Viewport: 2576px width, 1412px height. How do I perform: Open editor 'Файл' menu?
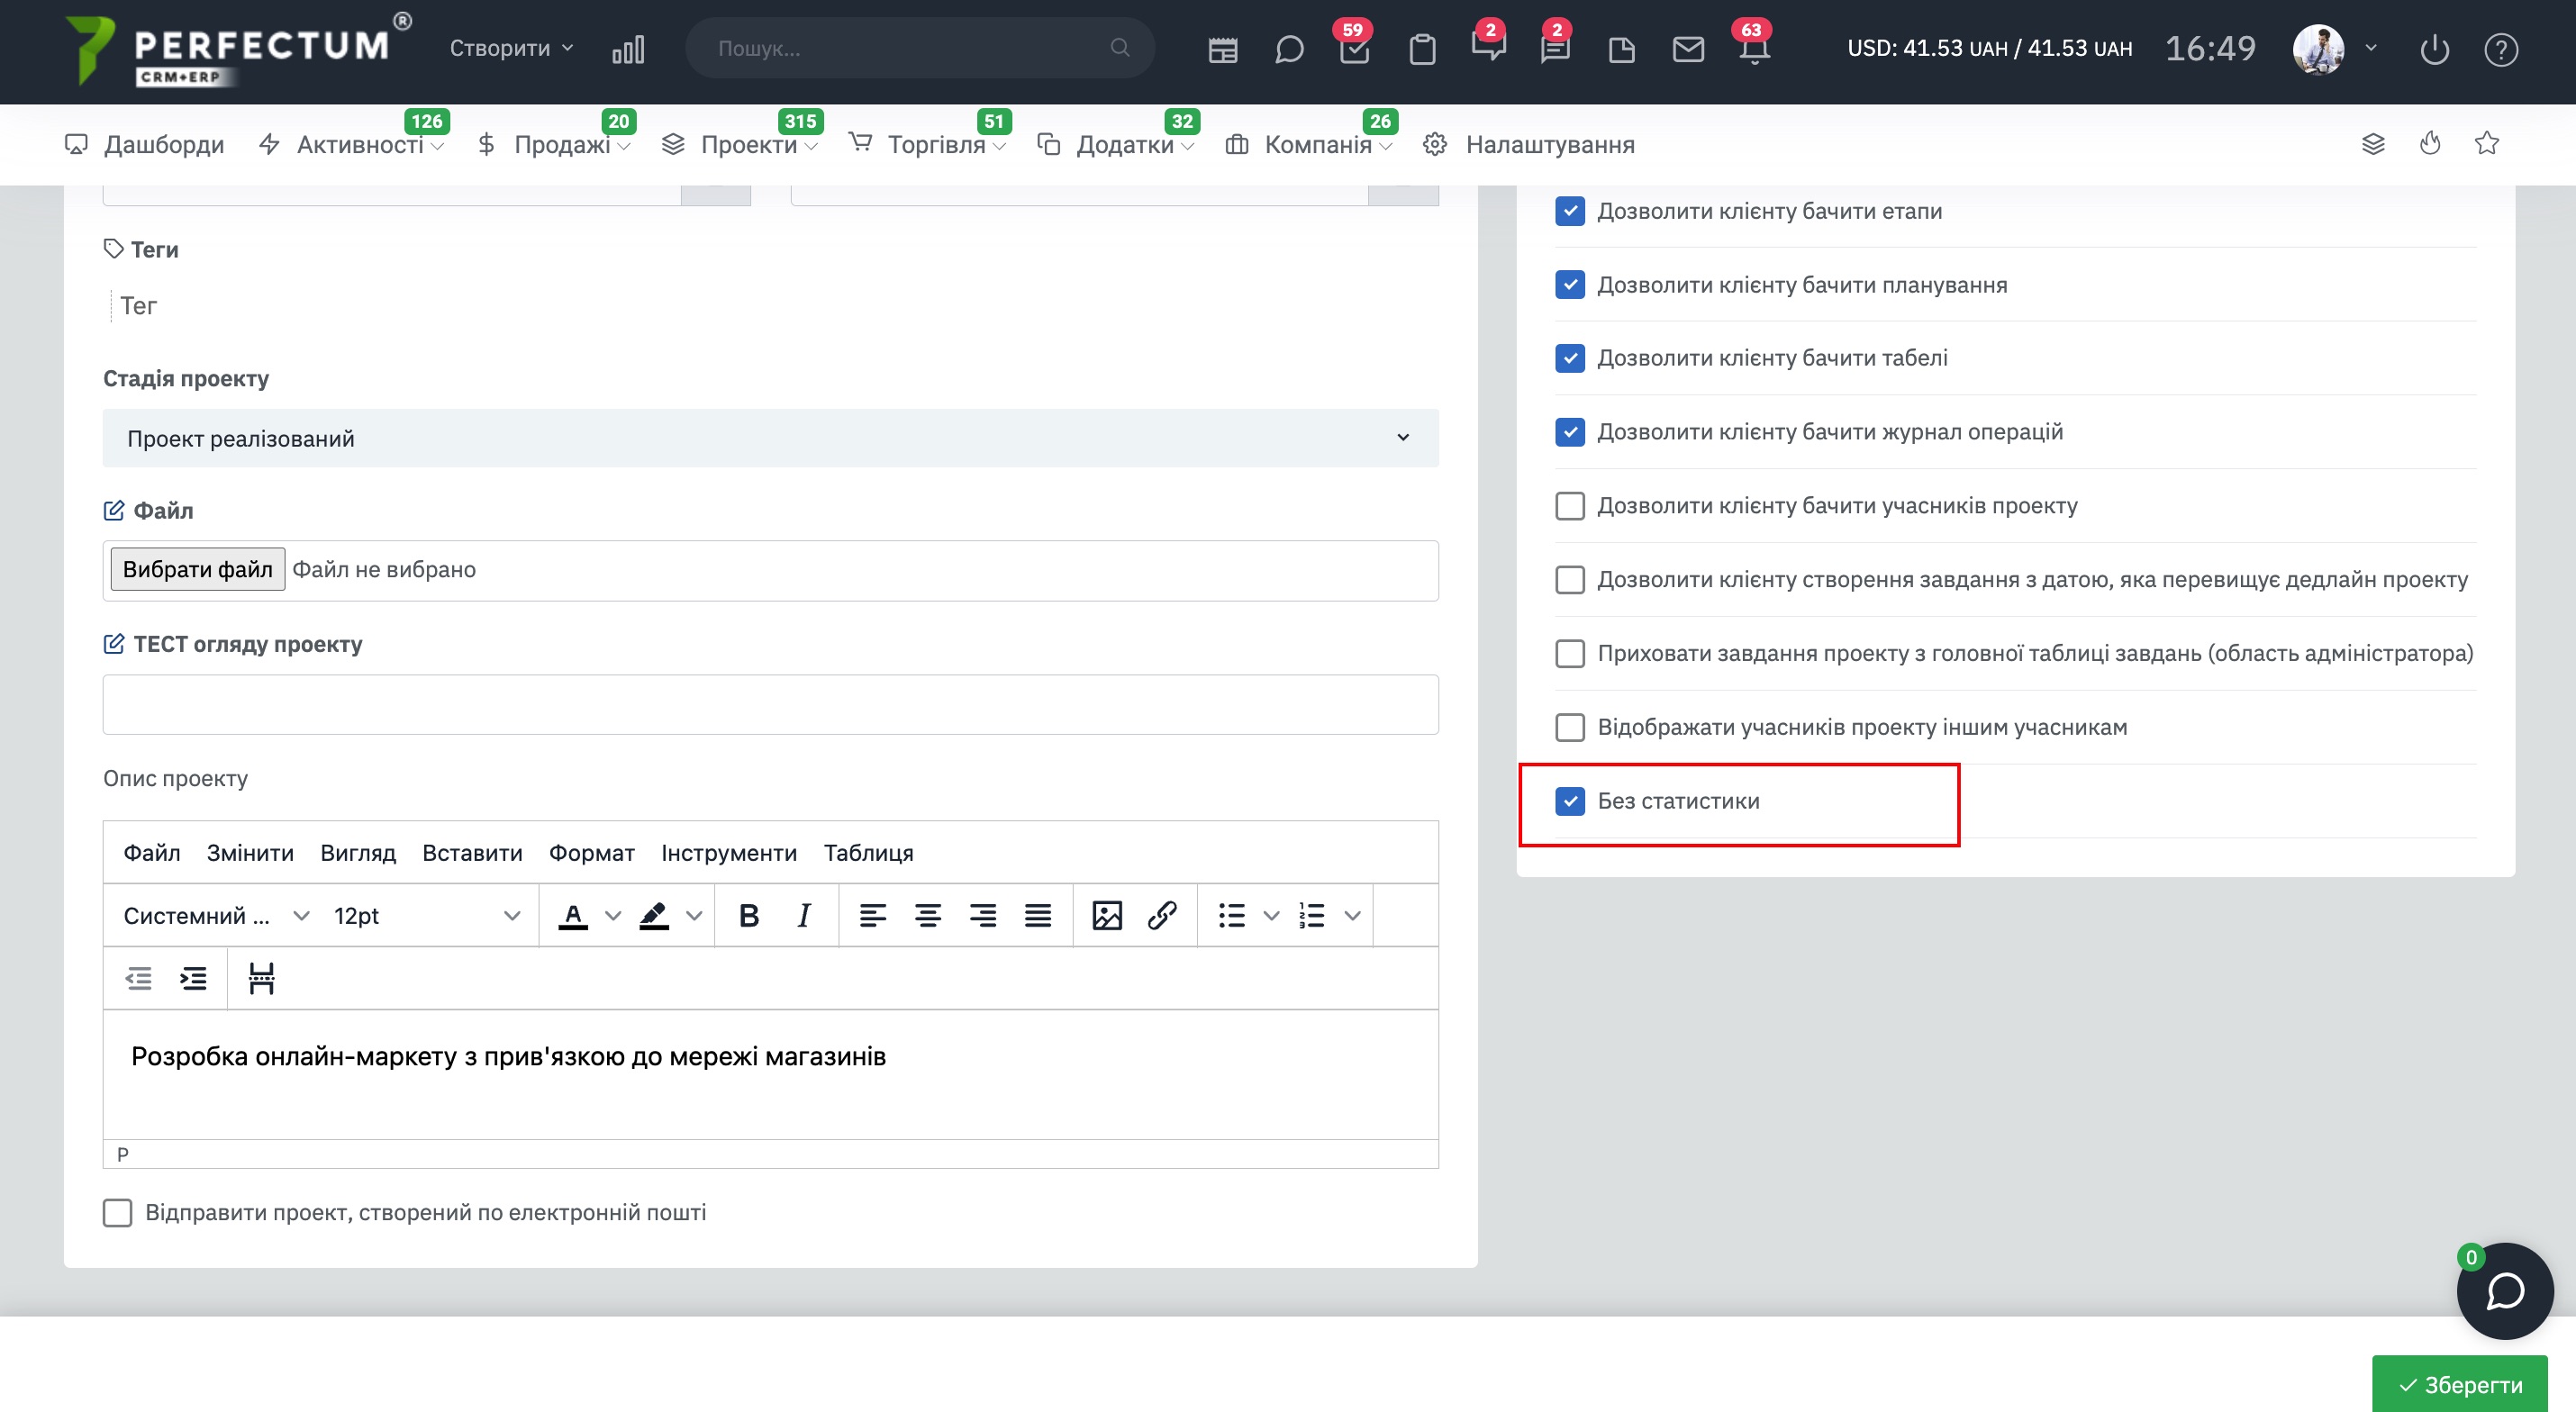pyautogui.click(x=152, y=853)
